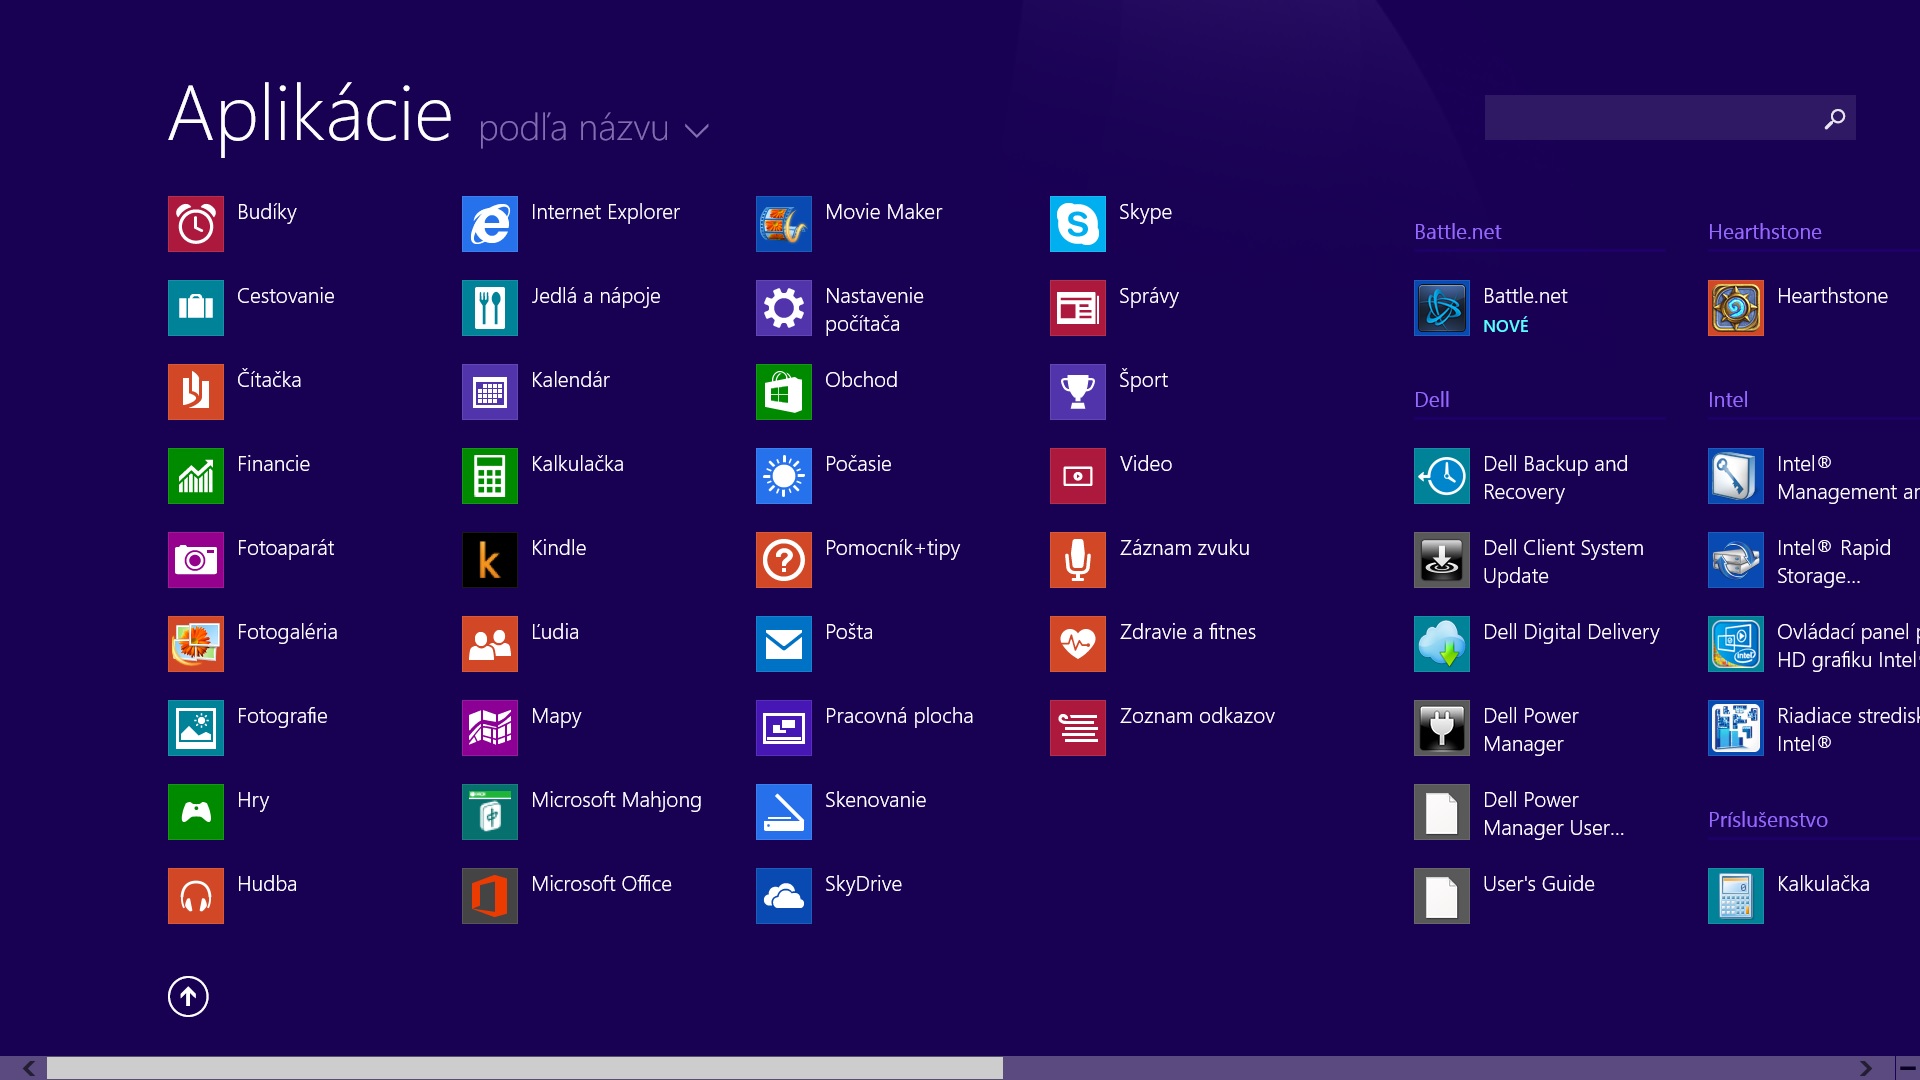
Task: Open the Pomocník+tipy help icon
Action: [x=784, y=560]
